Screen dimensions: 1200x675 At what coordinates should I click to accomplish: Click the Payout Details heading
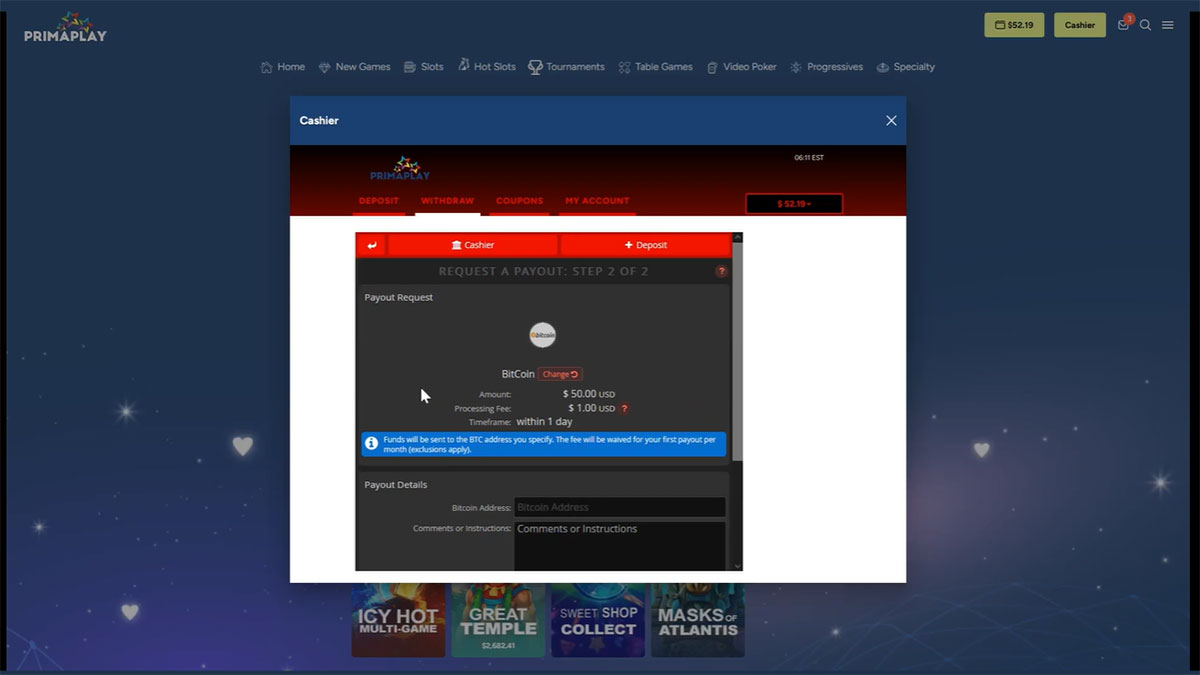[396, 485]
